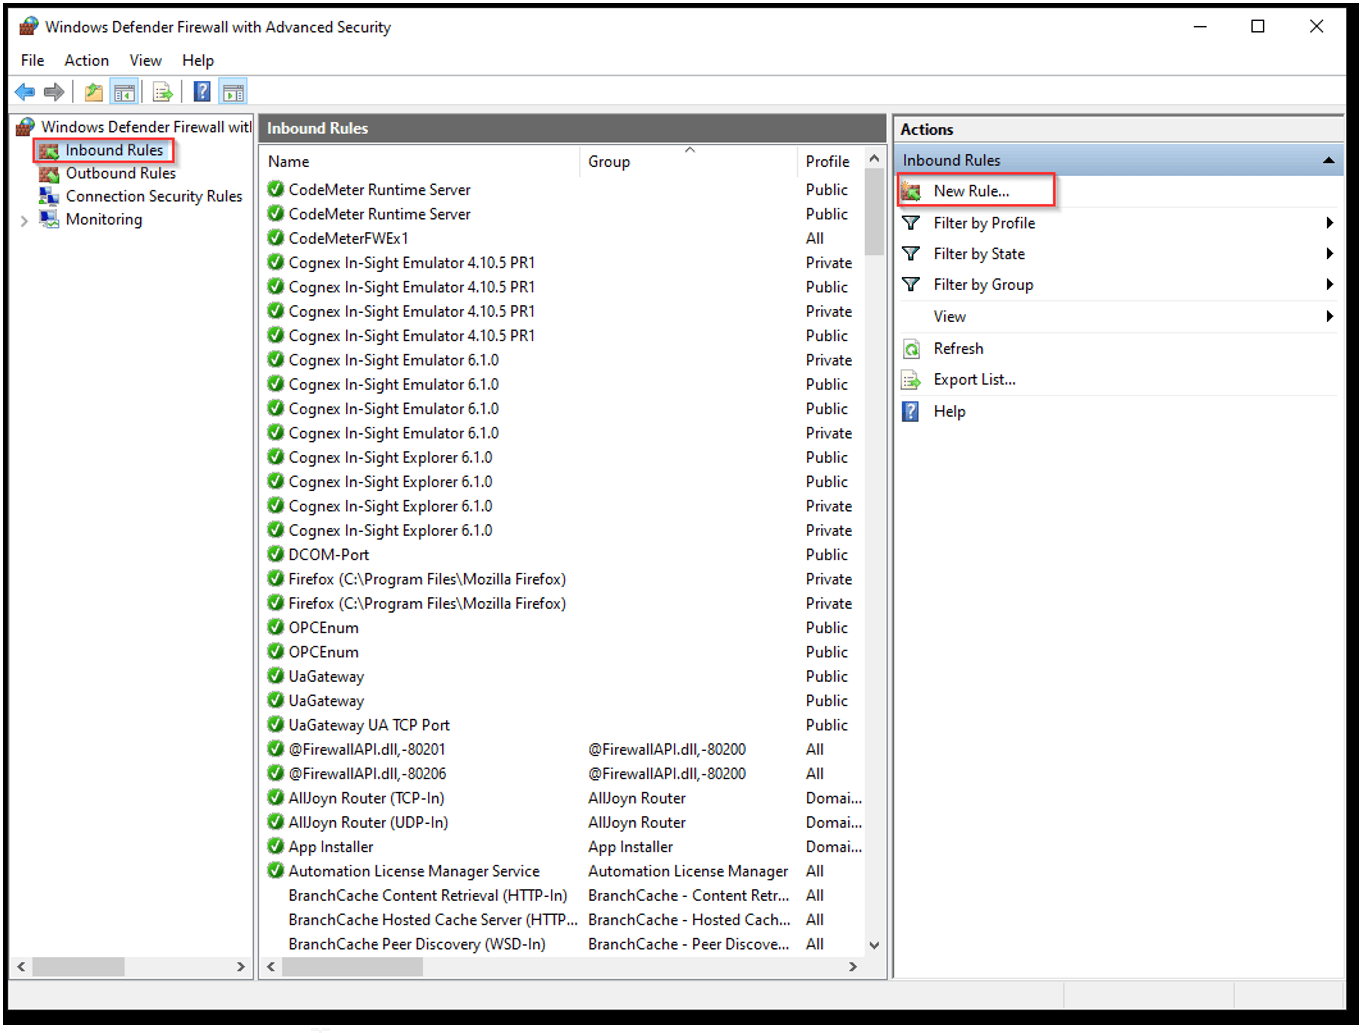Click Export List... in the Actions pane
Screen dimensions: 1367x1033
point(974,380)
